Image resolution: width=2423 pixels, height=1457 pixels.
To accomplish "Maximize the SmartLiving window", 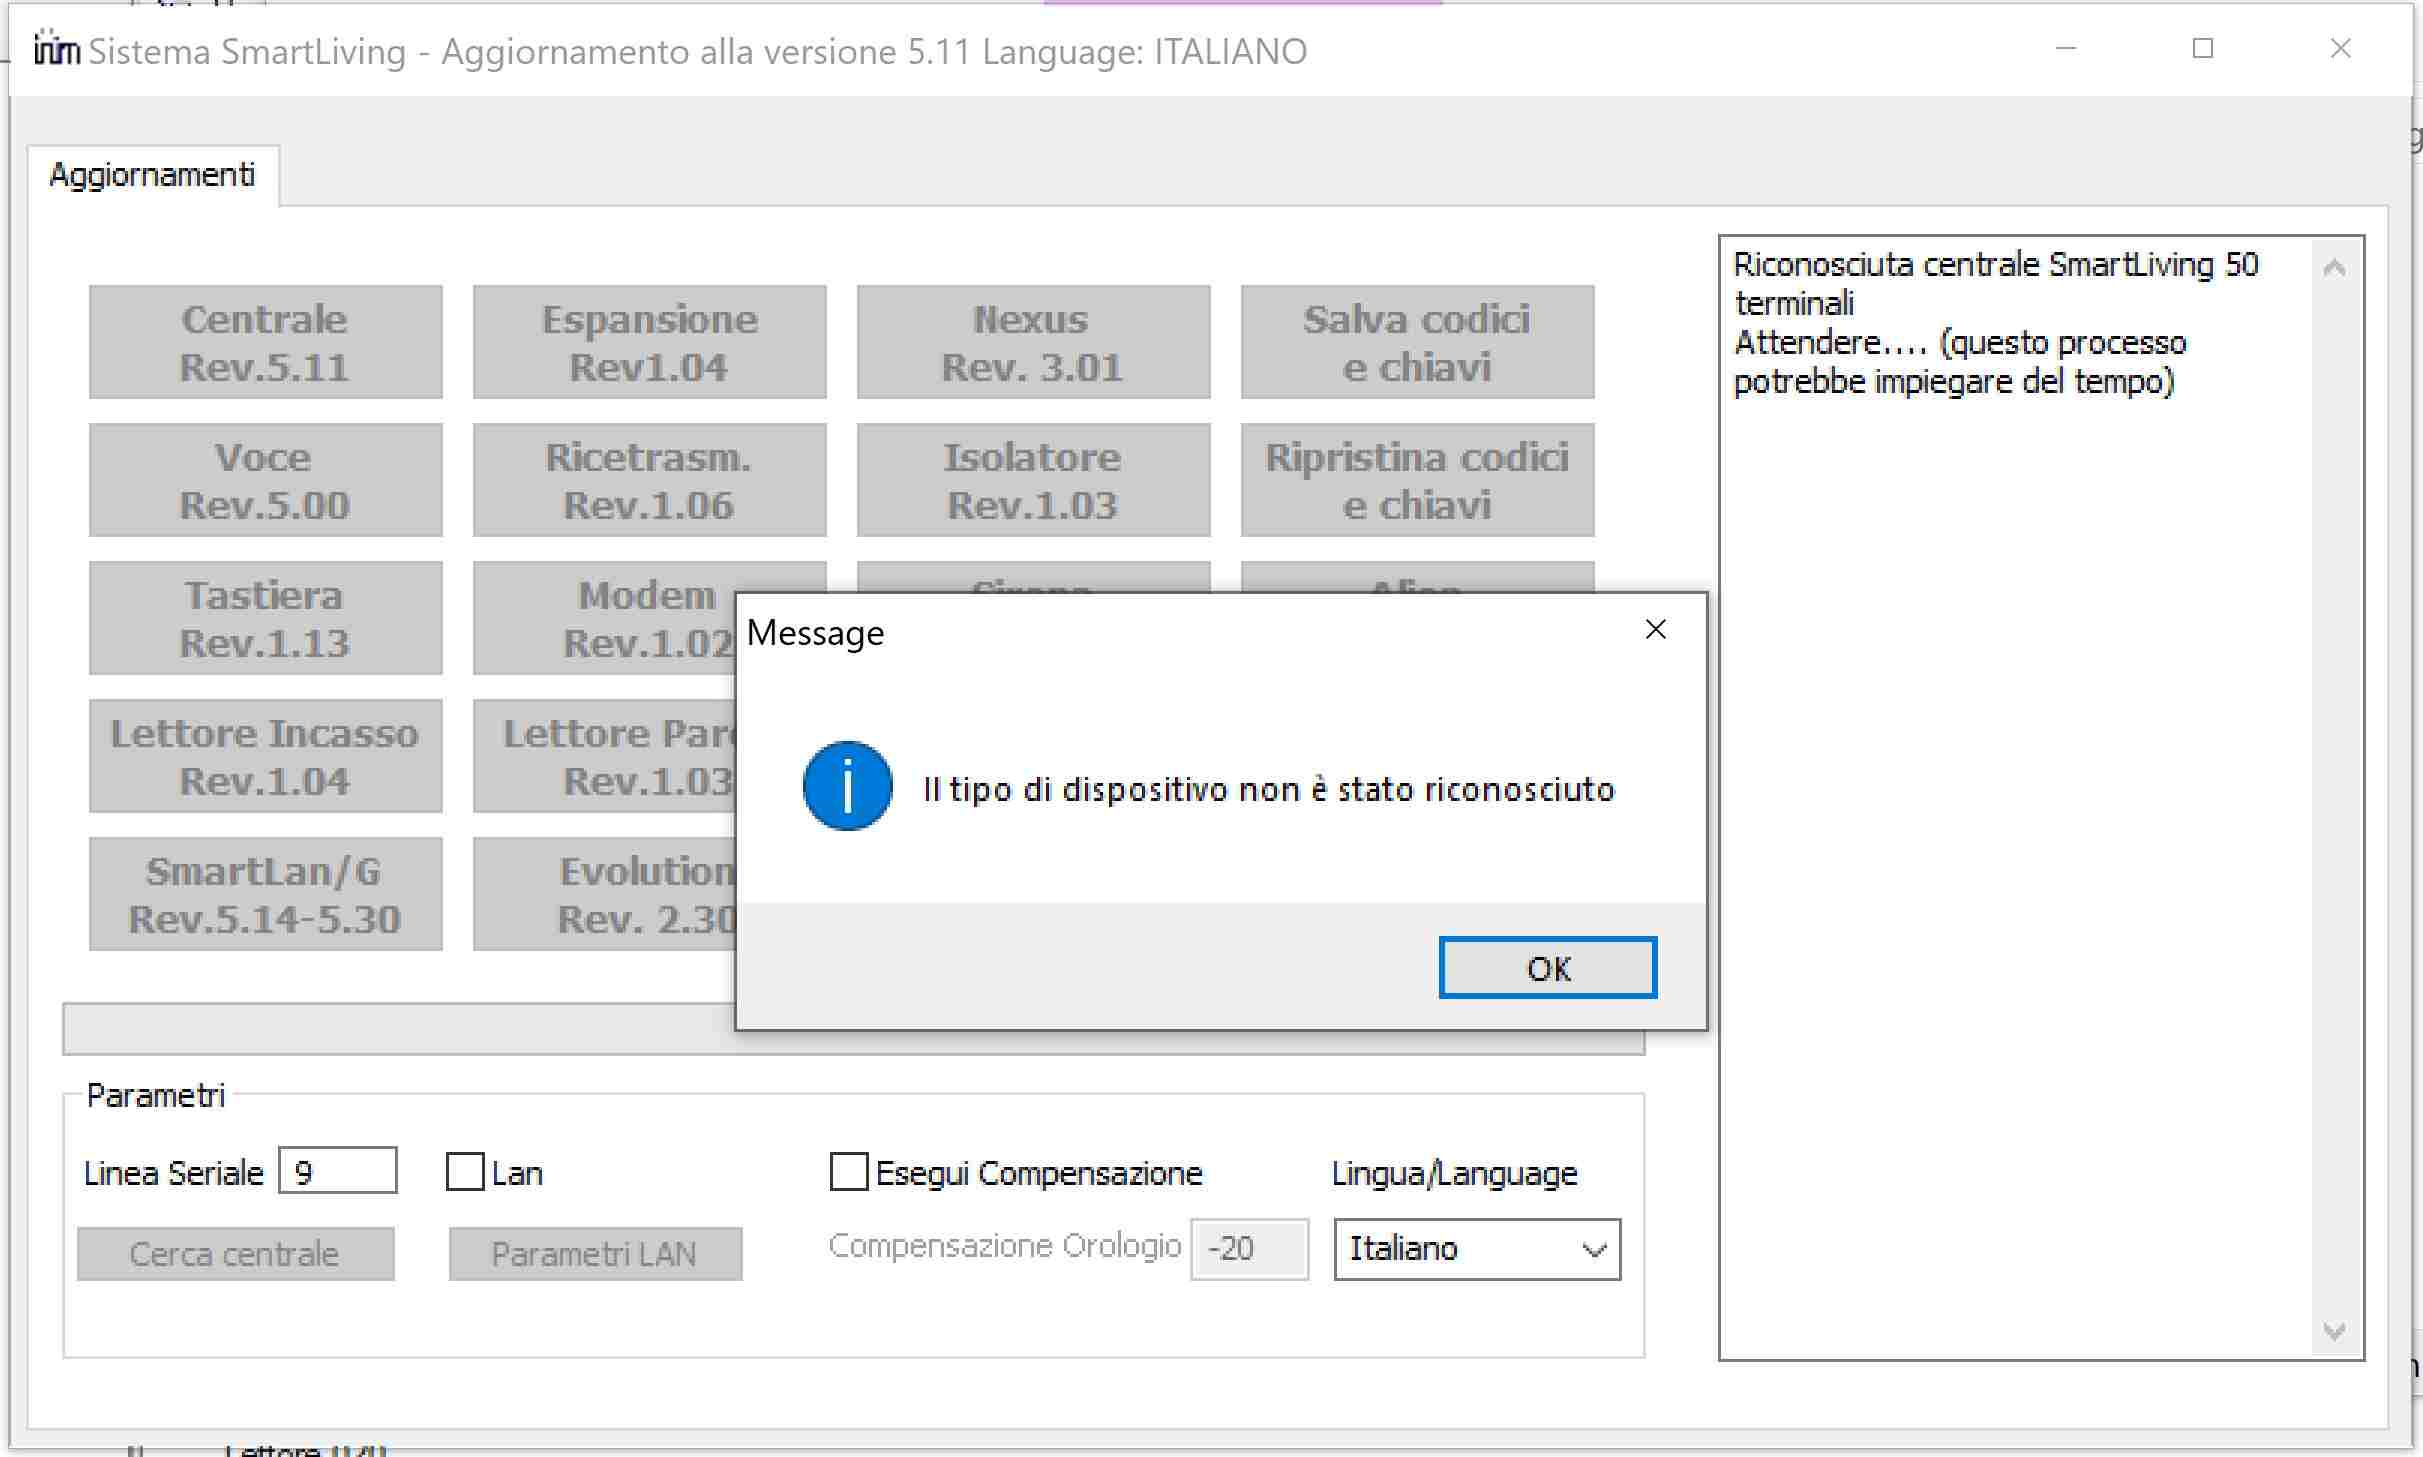I will coord(2203,49).
